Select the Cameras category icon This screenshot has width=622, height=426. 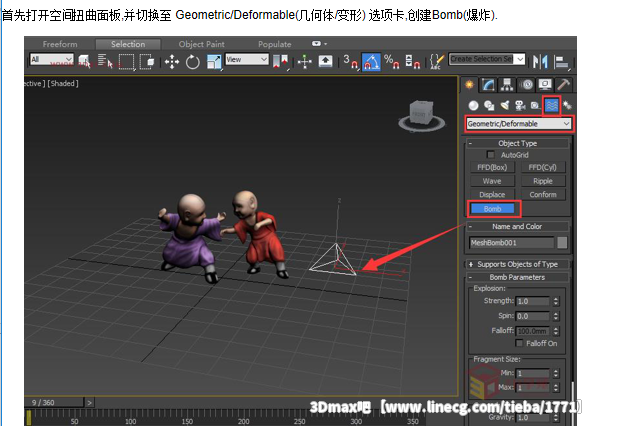520,106
